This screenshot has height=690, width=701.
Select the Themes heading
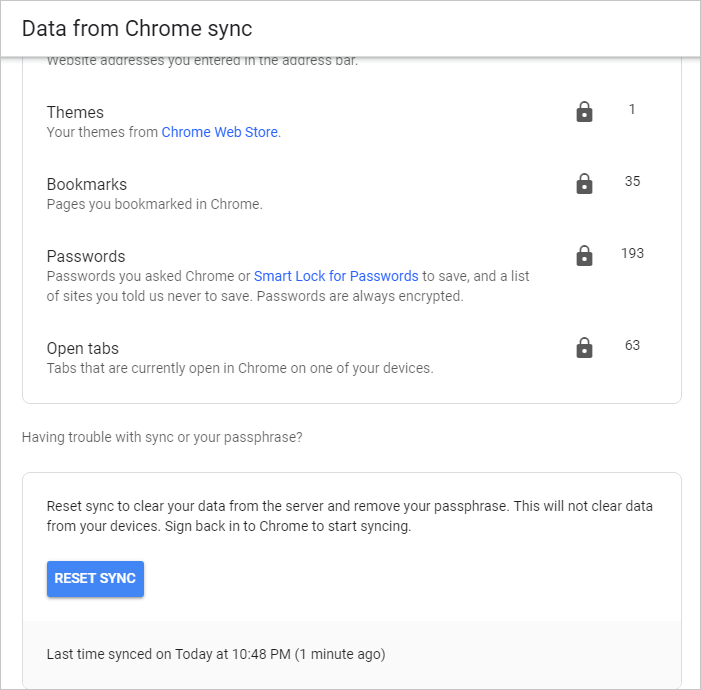tap(75, 112)
